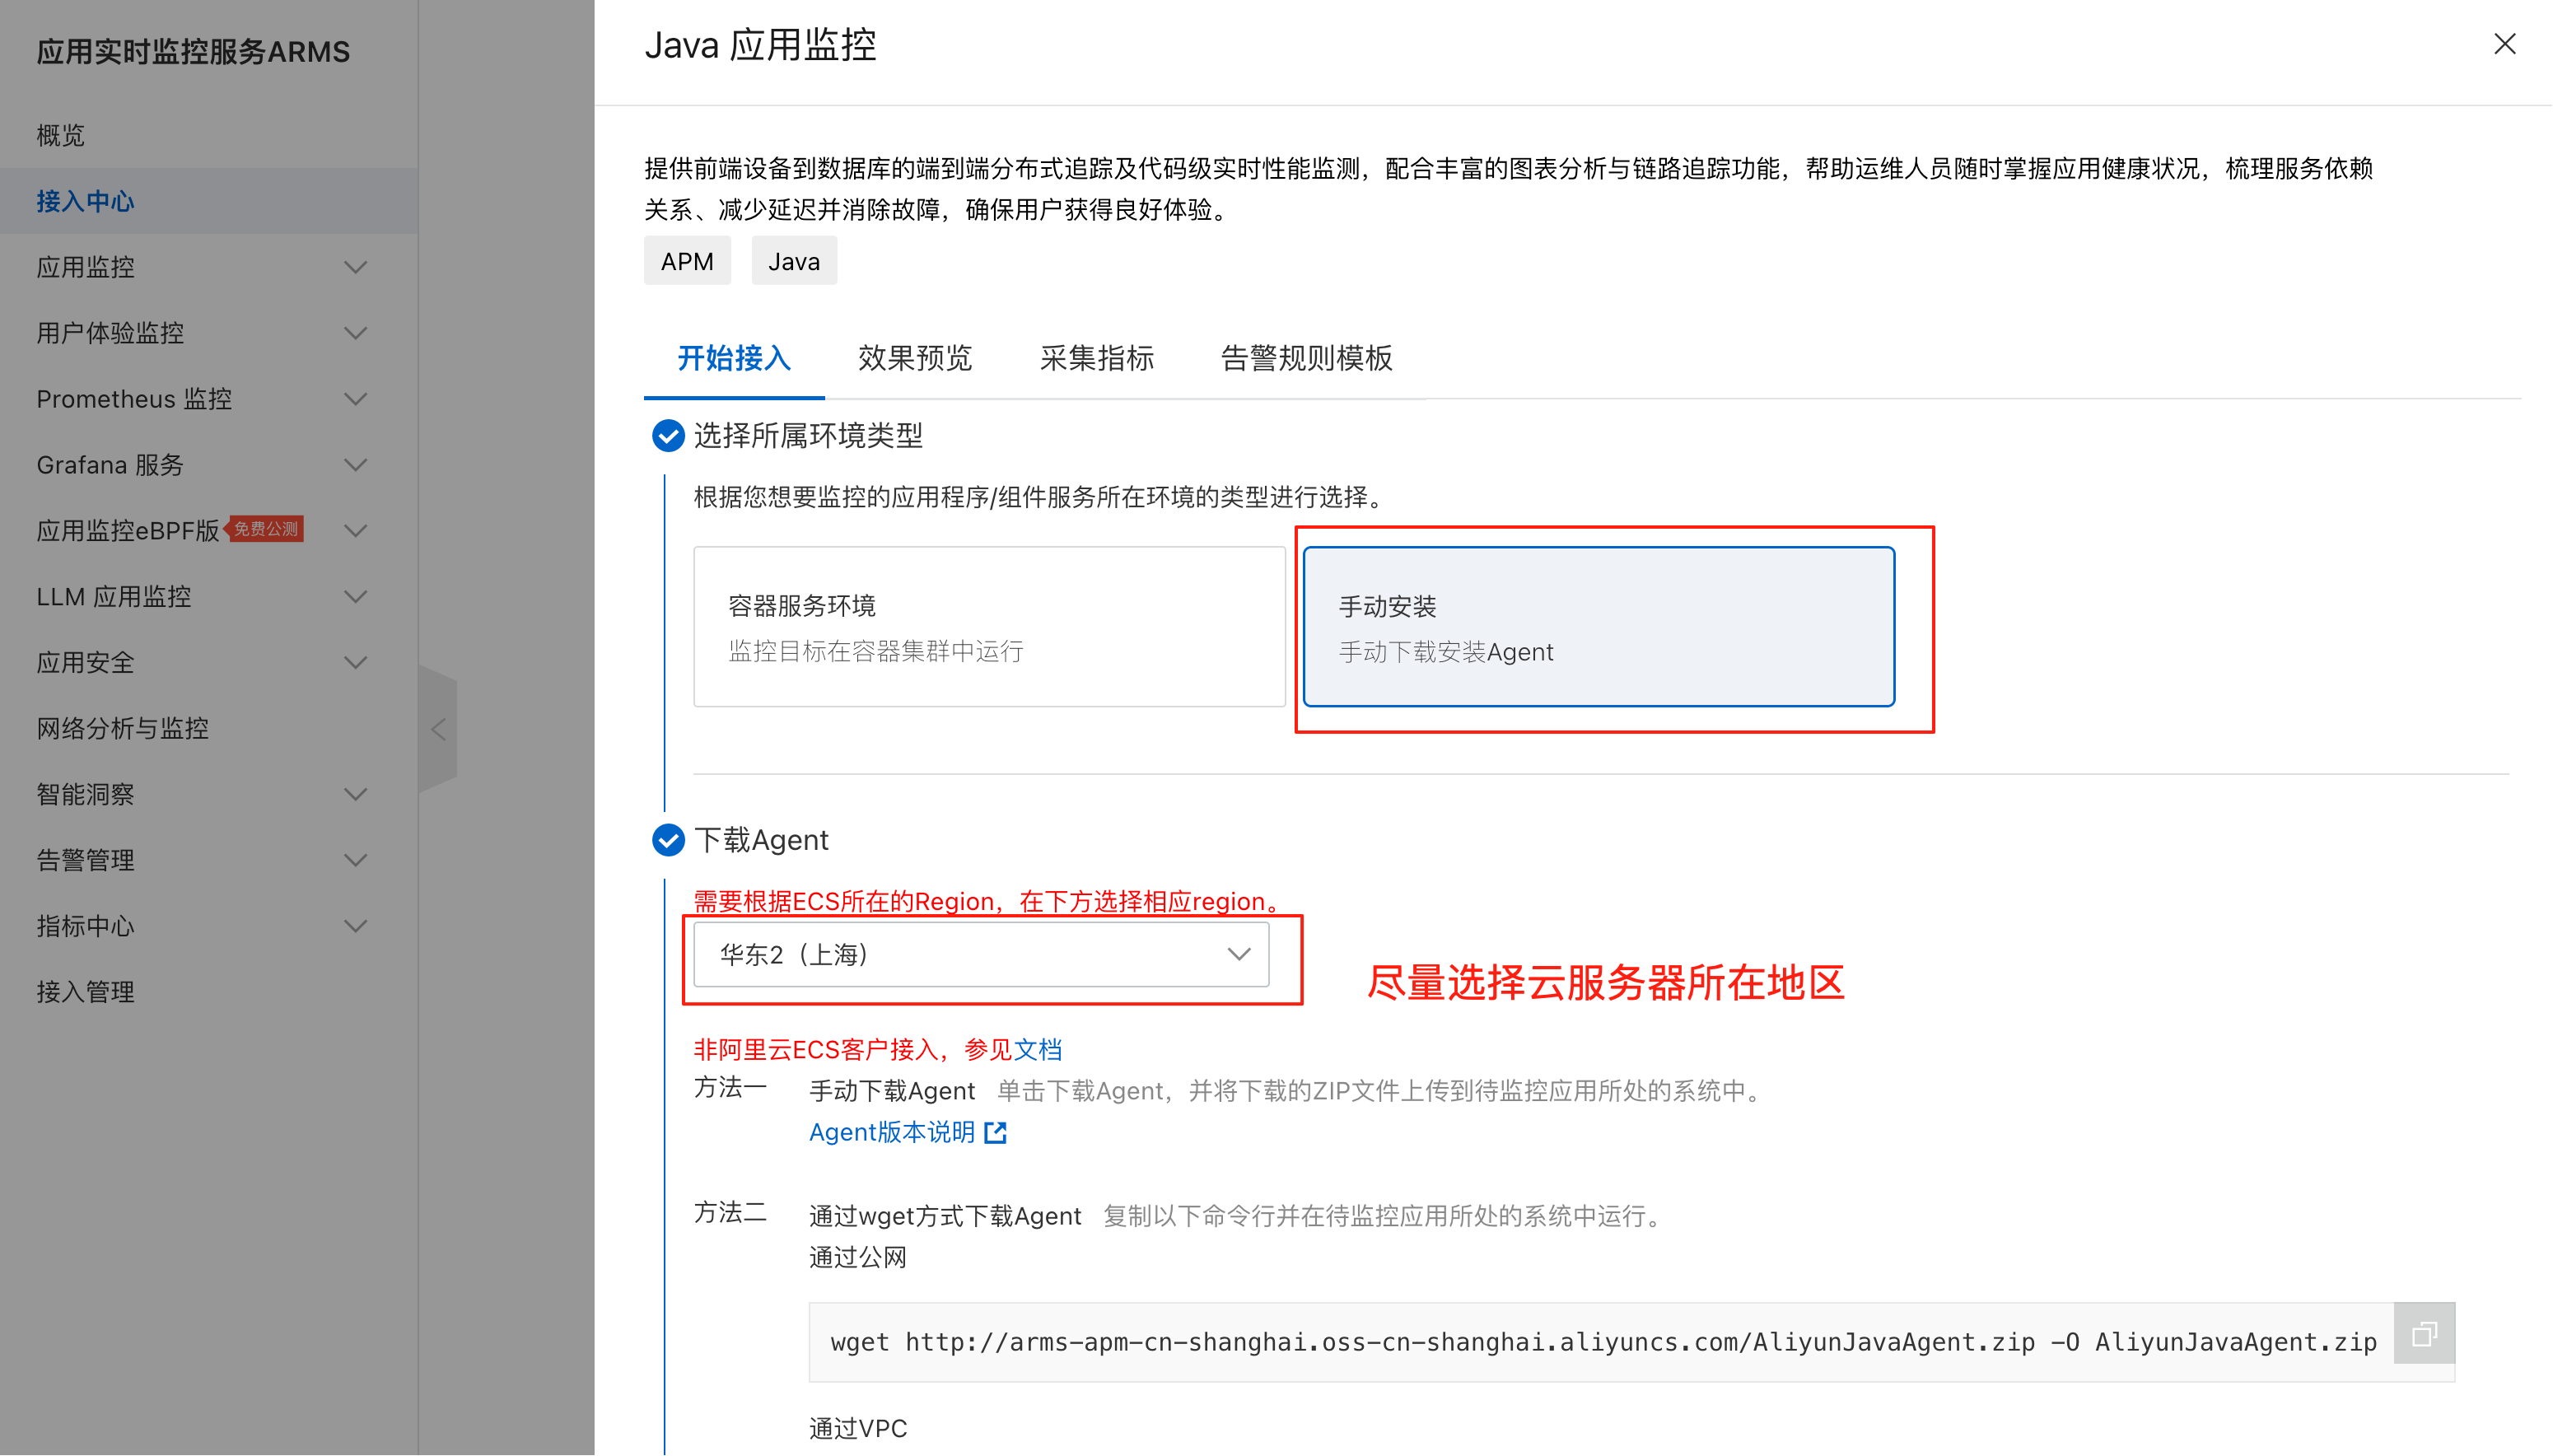Open 接入管理 in the sidebar
Viewport: 2553px width, 1456px height.
pyautogui.click(x=85, y=992)
